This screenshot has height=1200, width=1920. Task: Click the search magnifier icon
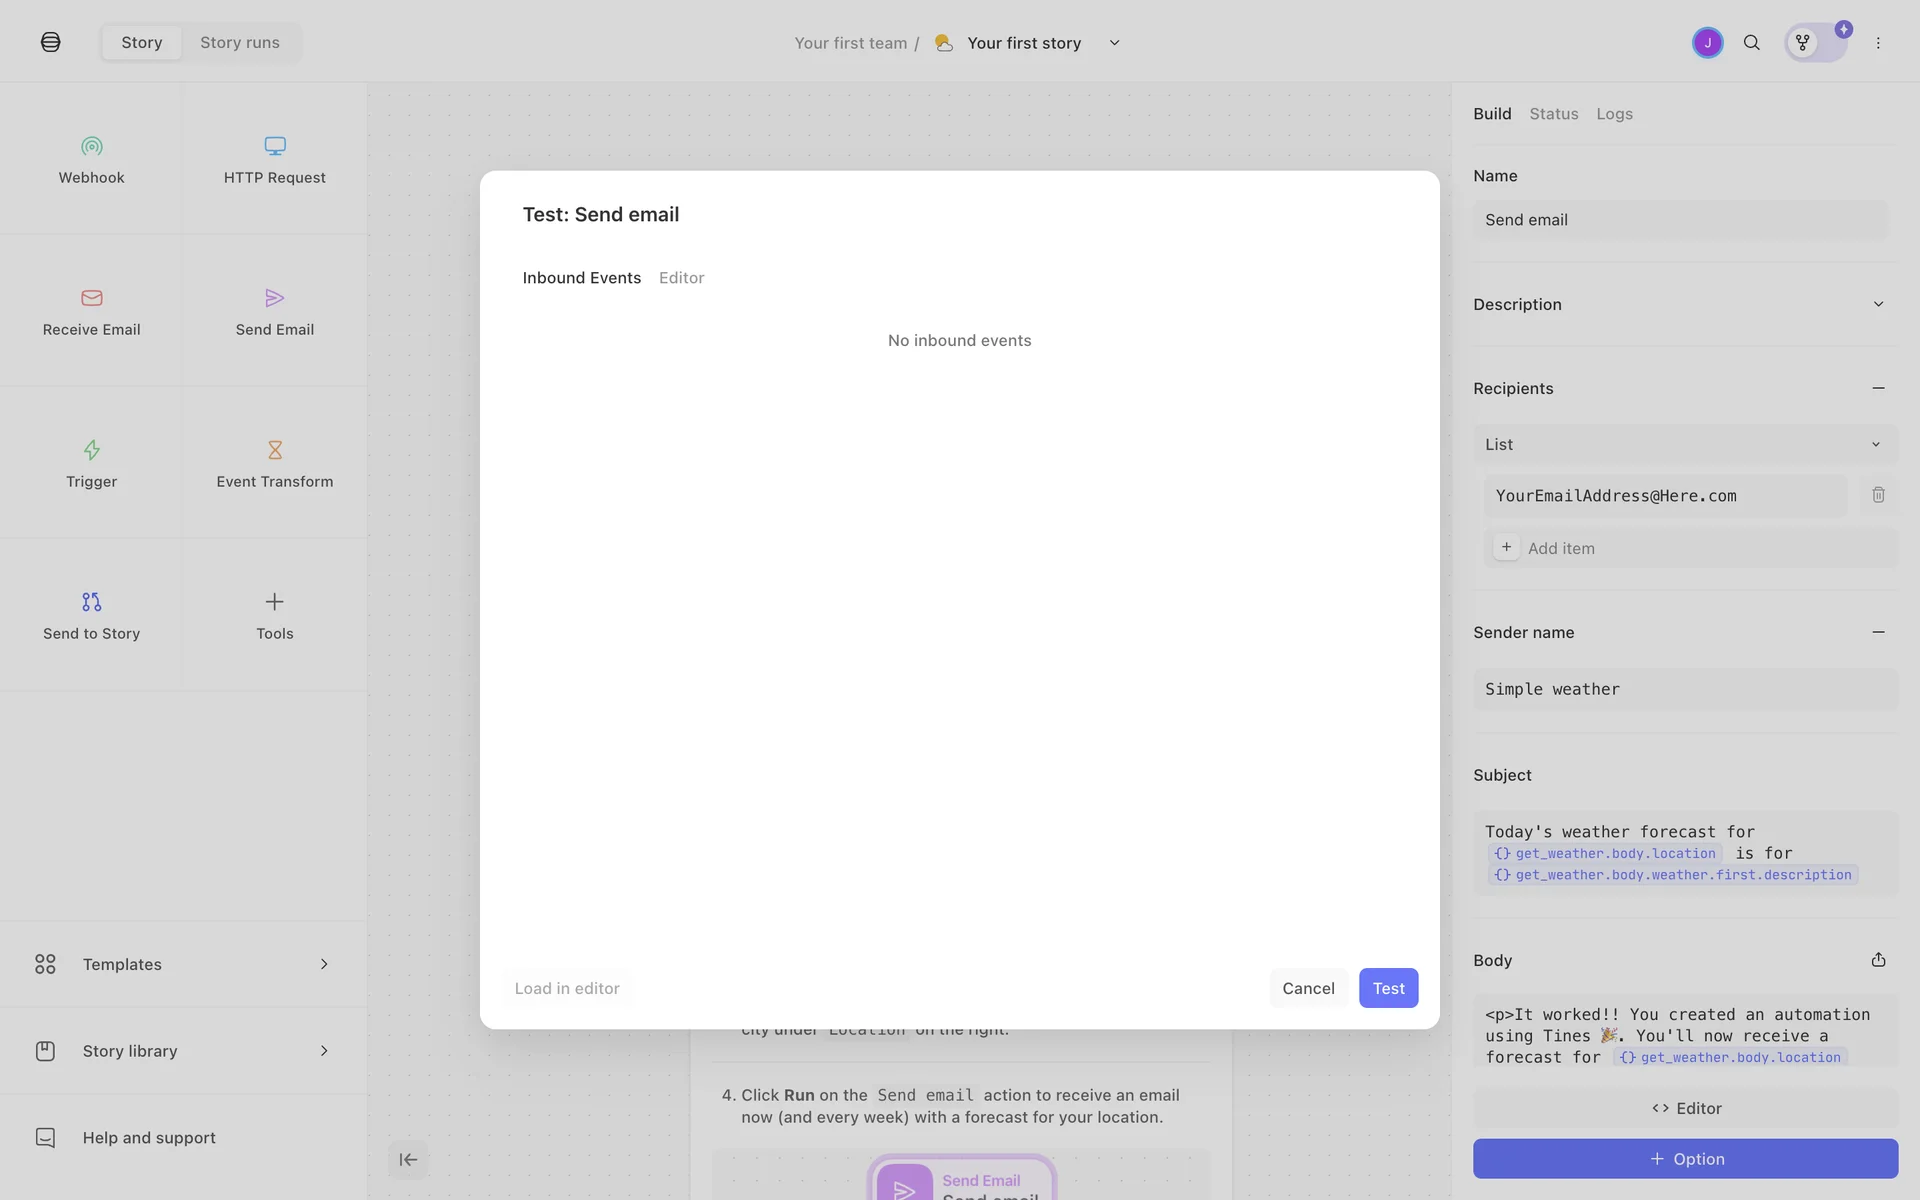[1751, 43]
